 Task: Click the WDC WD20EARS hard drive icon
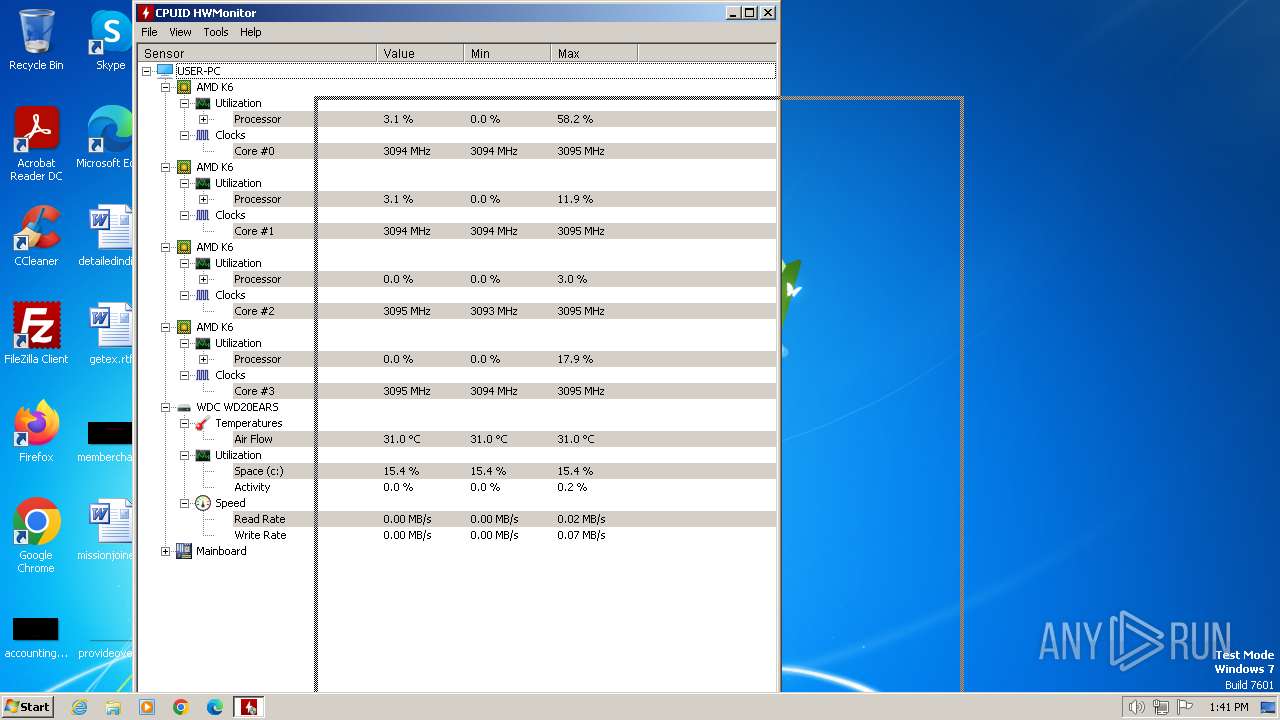(184, 407)
